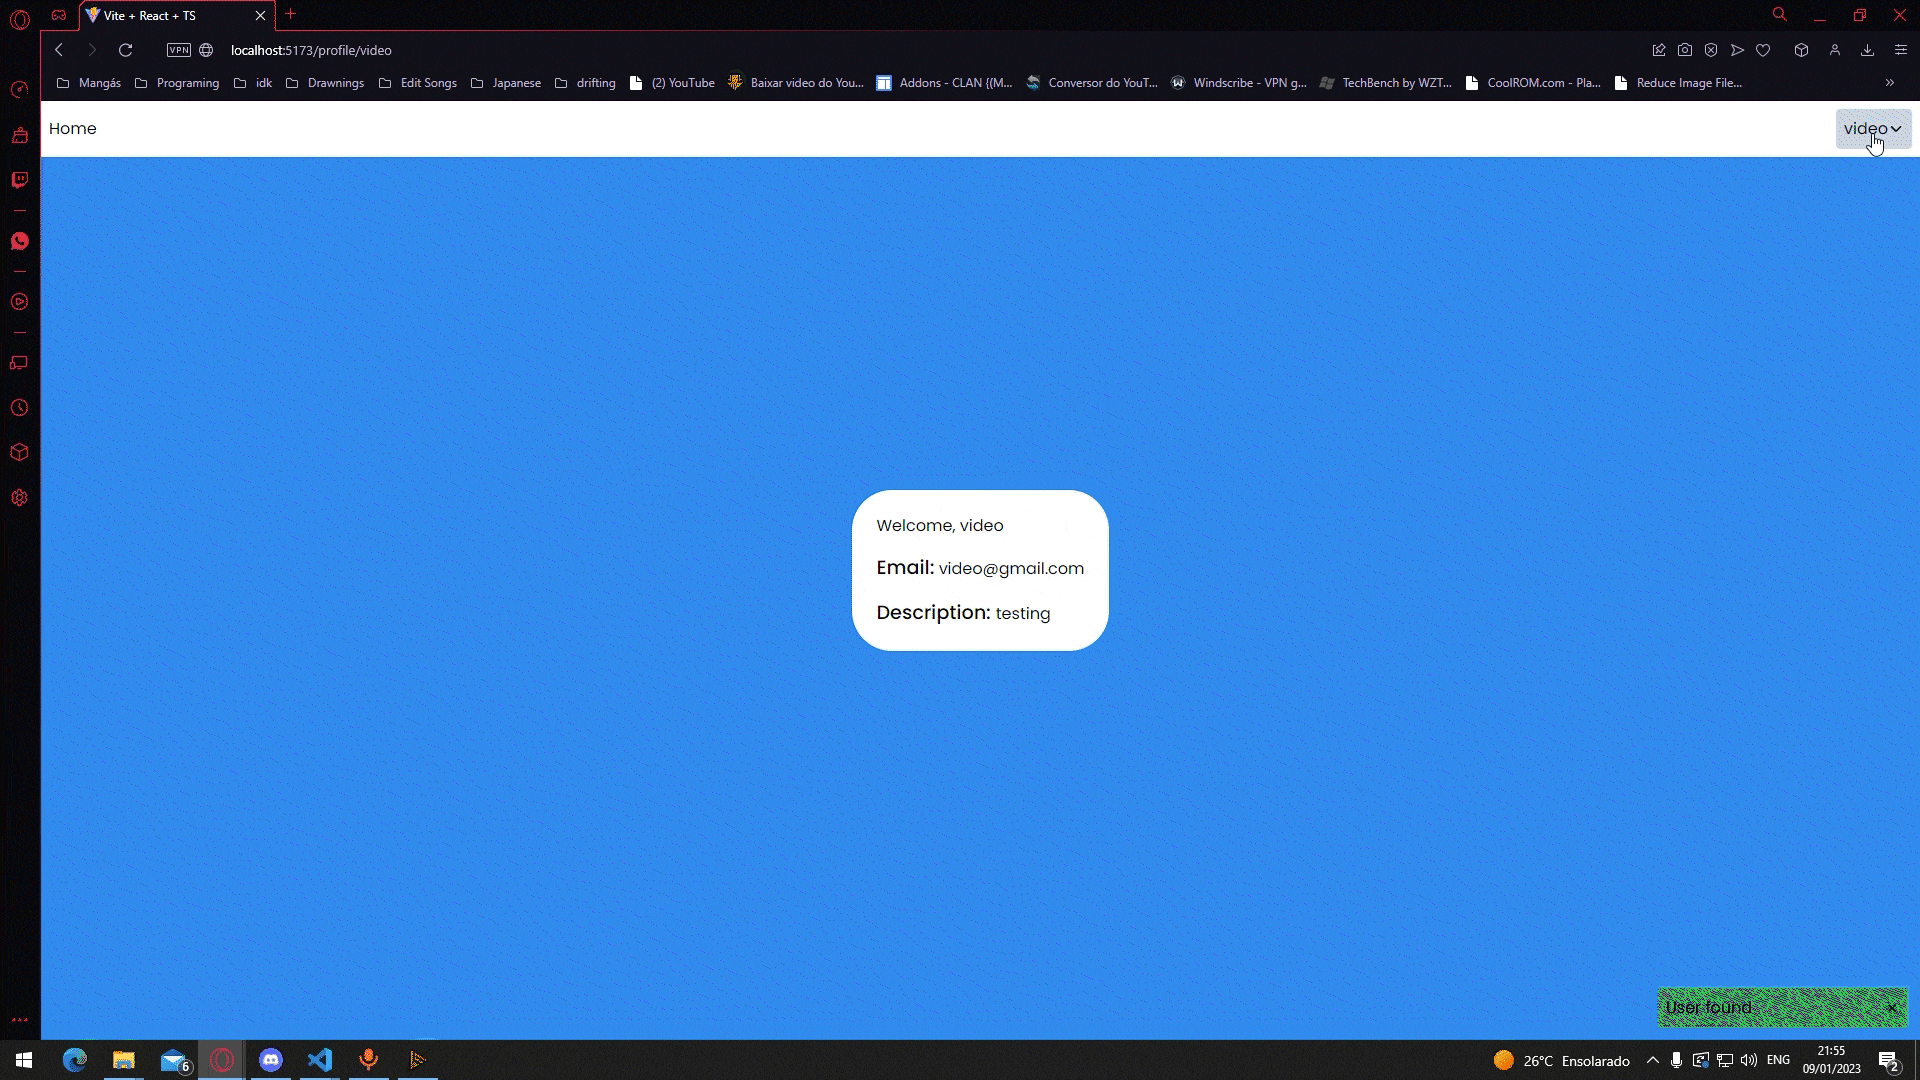Click the Home link in the navbar
The width and height of the screenshot is (1920, 1080).
point(72,129)
